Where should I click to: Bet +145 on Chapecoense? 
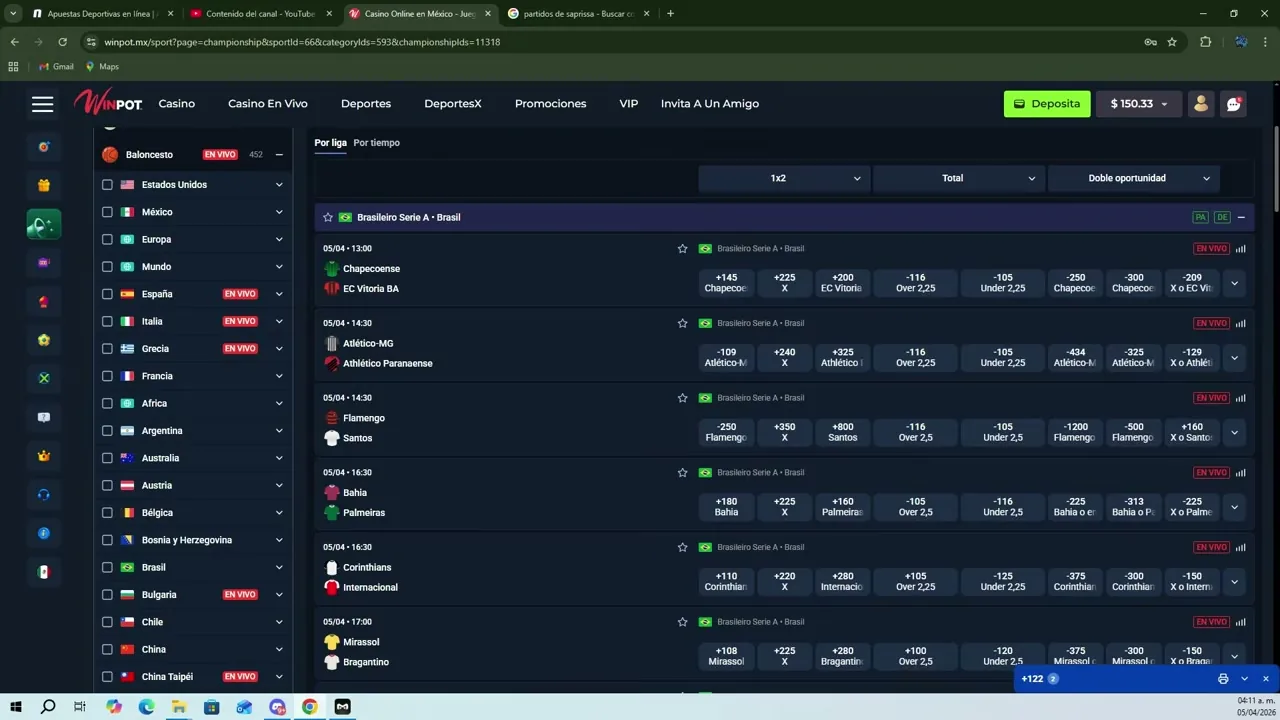[x=727, y=283]
